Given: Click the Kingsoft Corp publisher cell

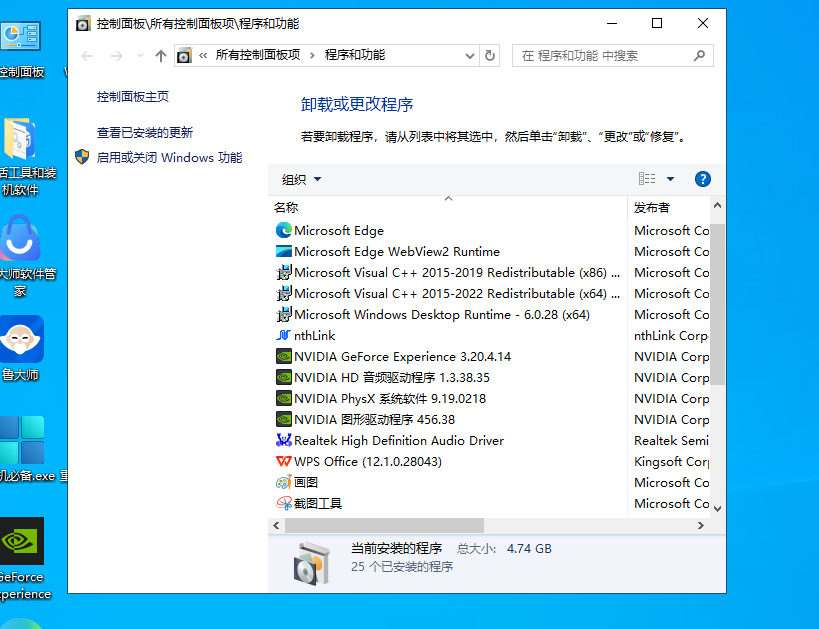Looking at the screenshot, I should coord(671,462).
